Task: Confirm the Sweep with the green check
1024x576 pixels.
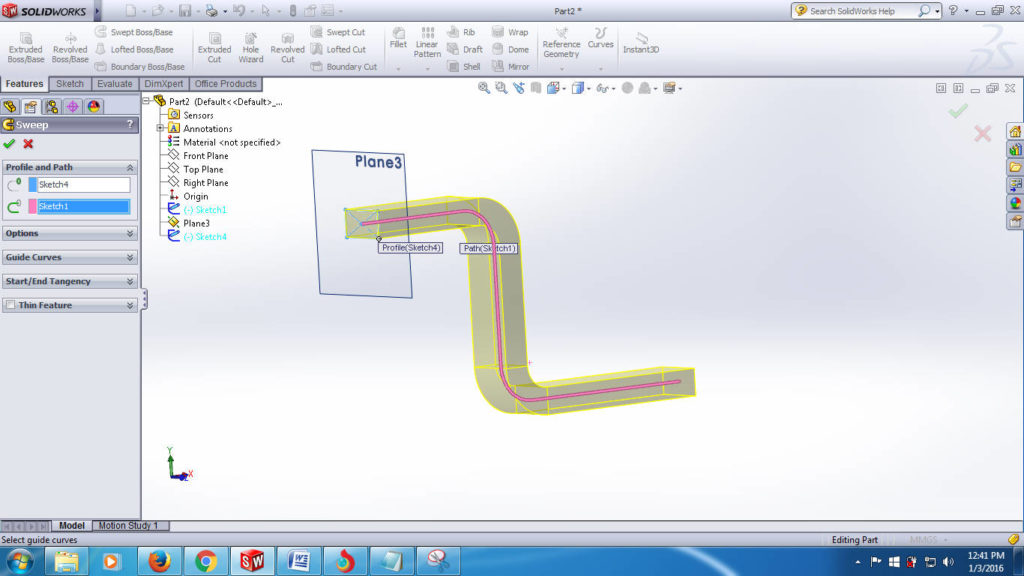Action: point(8,143)
